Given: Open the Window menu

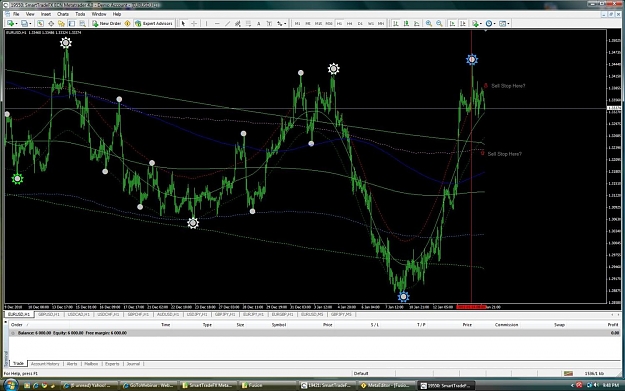Looking at the screenshot, I should 99,14.
